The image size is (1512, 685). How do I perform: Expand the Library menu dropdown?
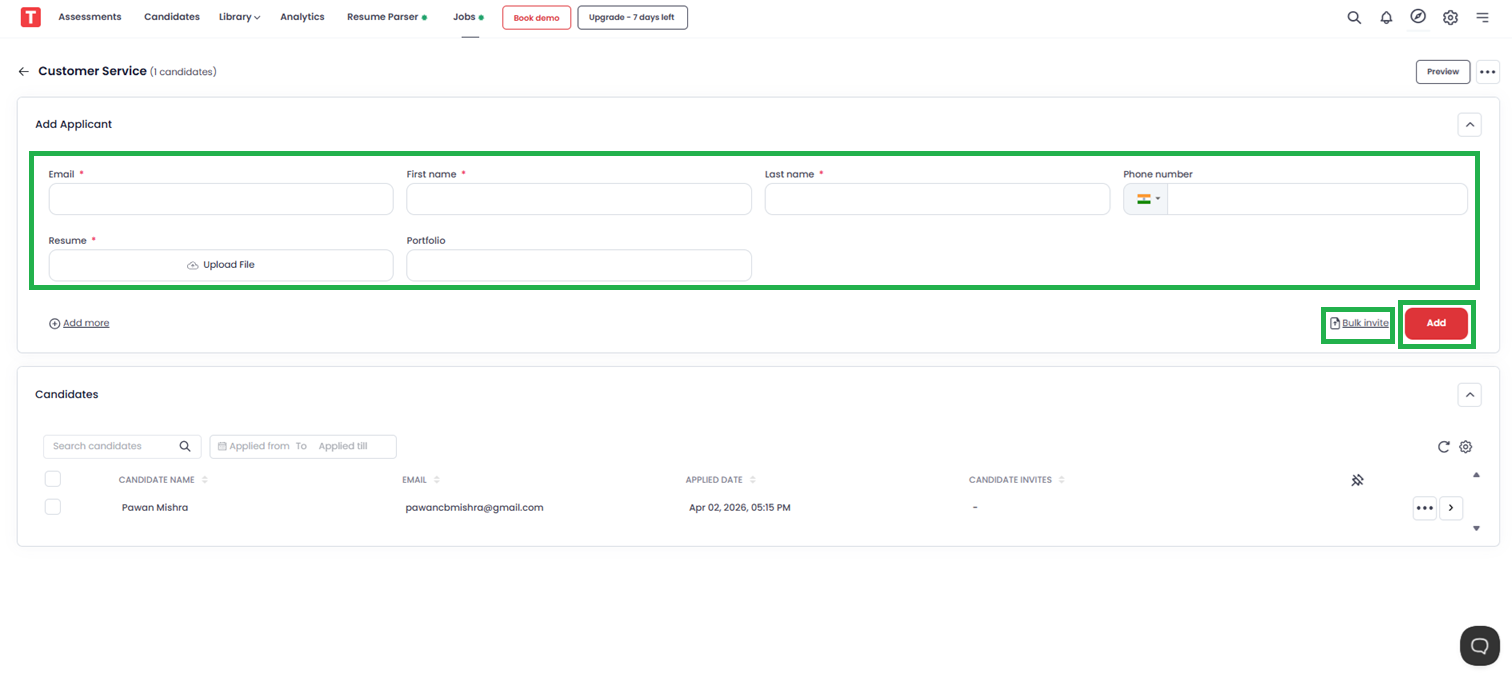[x=240, y=17]
